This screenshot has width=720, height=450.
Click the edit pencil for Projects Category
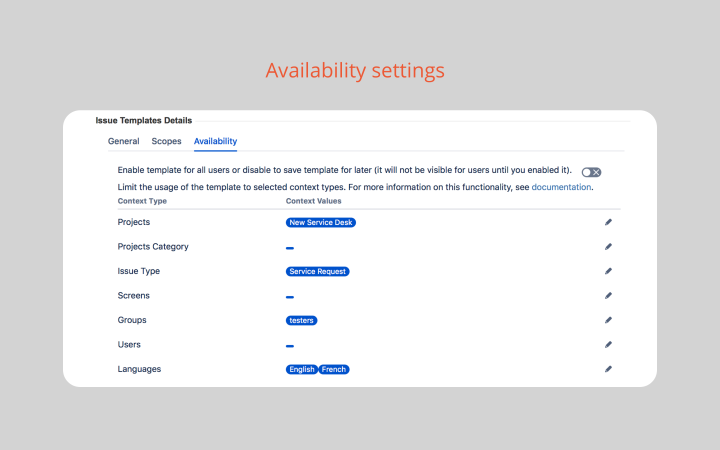pos(608,247)
